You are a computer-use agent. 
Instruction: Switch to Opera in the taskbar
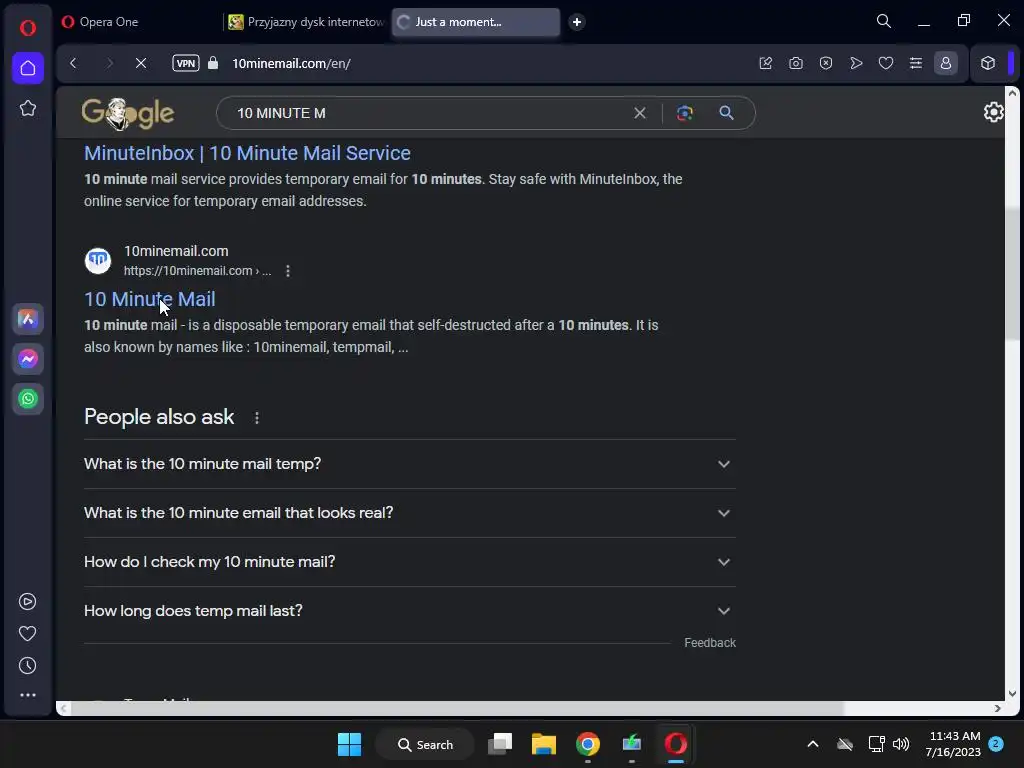point(676,744)
